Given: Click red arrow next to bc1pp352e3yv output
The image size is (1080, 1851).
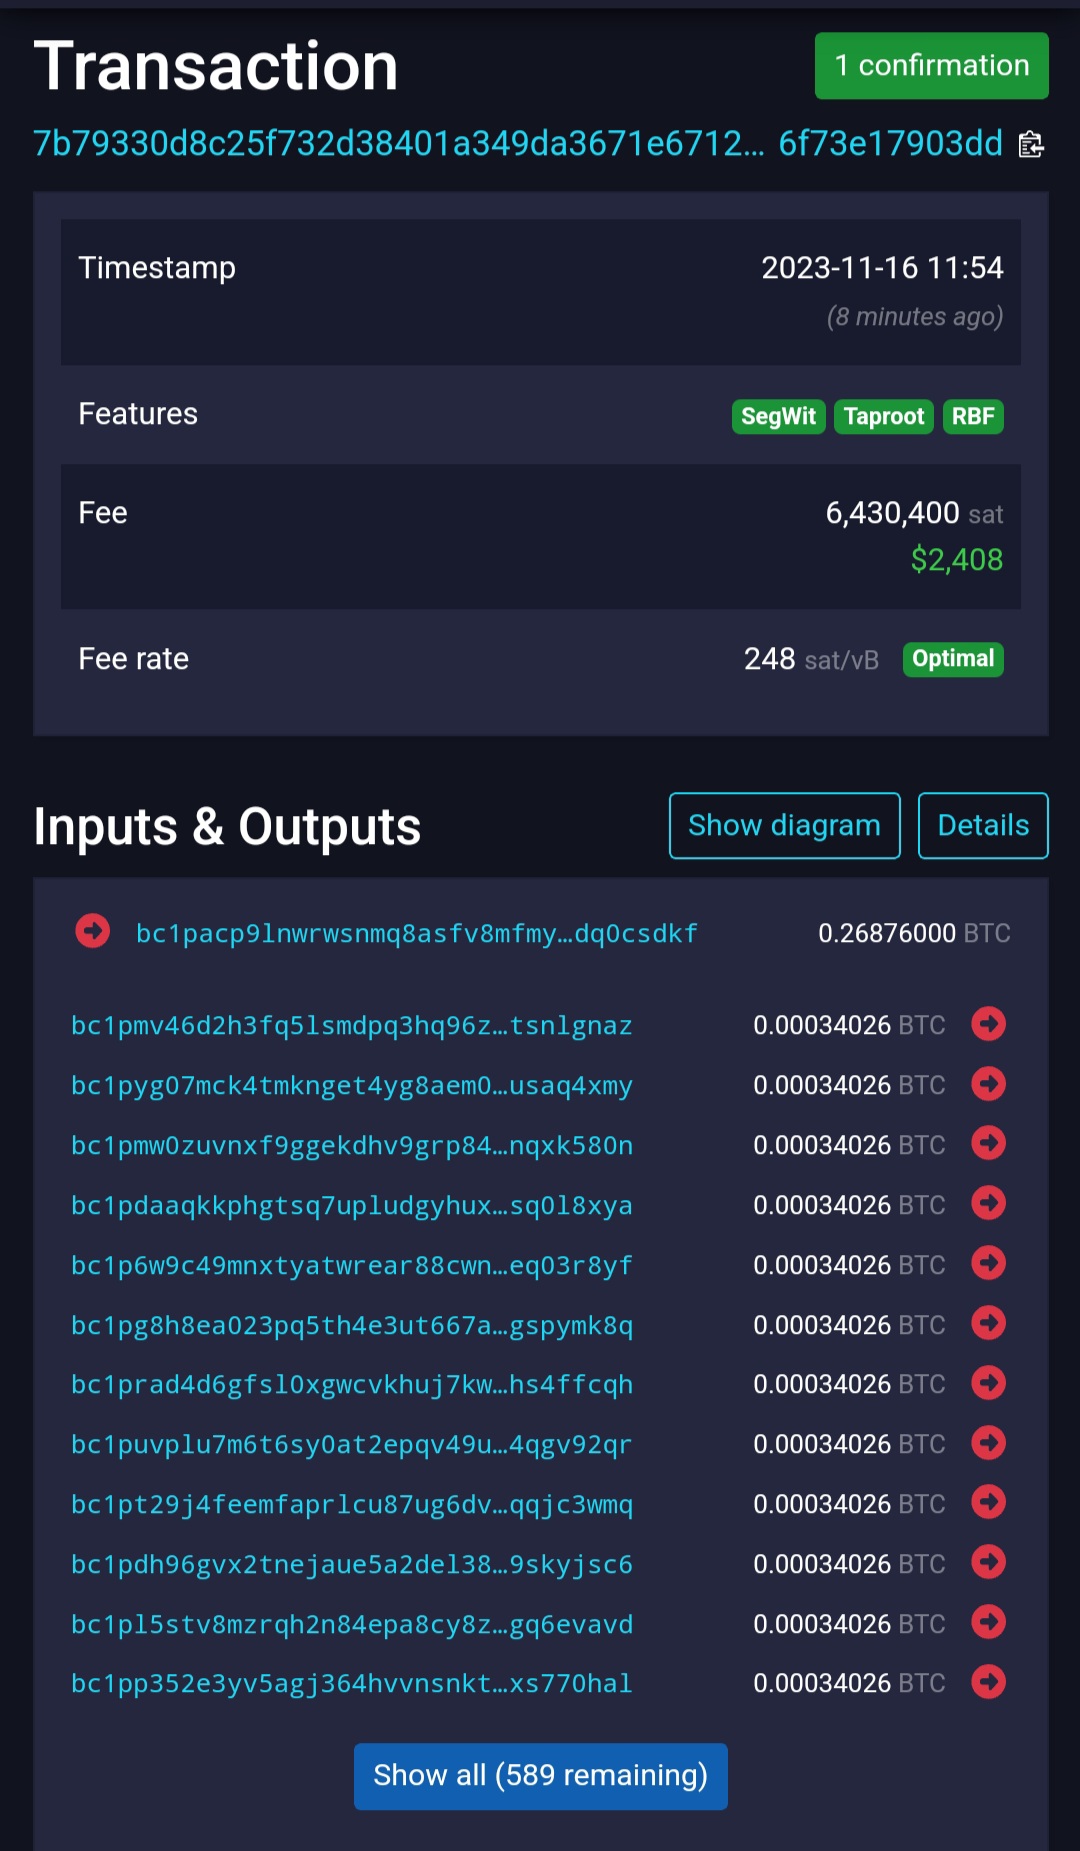Looking at the screenshot, I should click(x=988, y=1683).
